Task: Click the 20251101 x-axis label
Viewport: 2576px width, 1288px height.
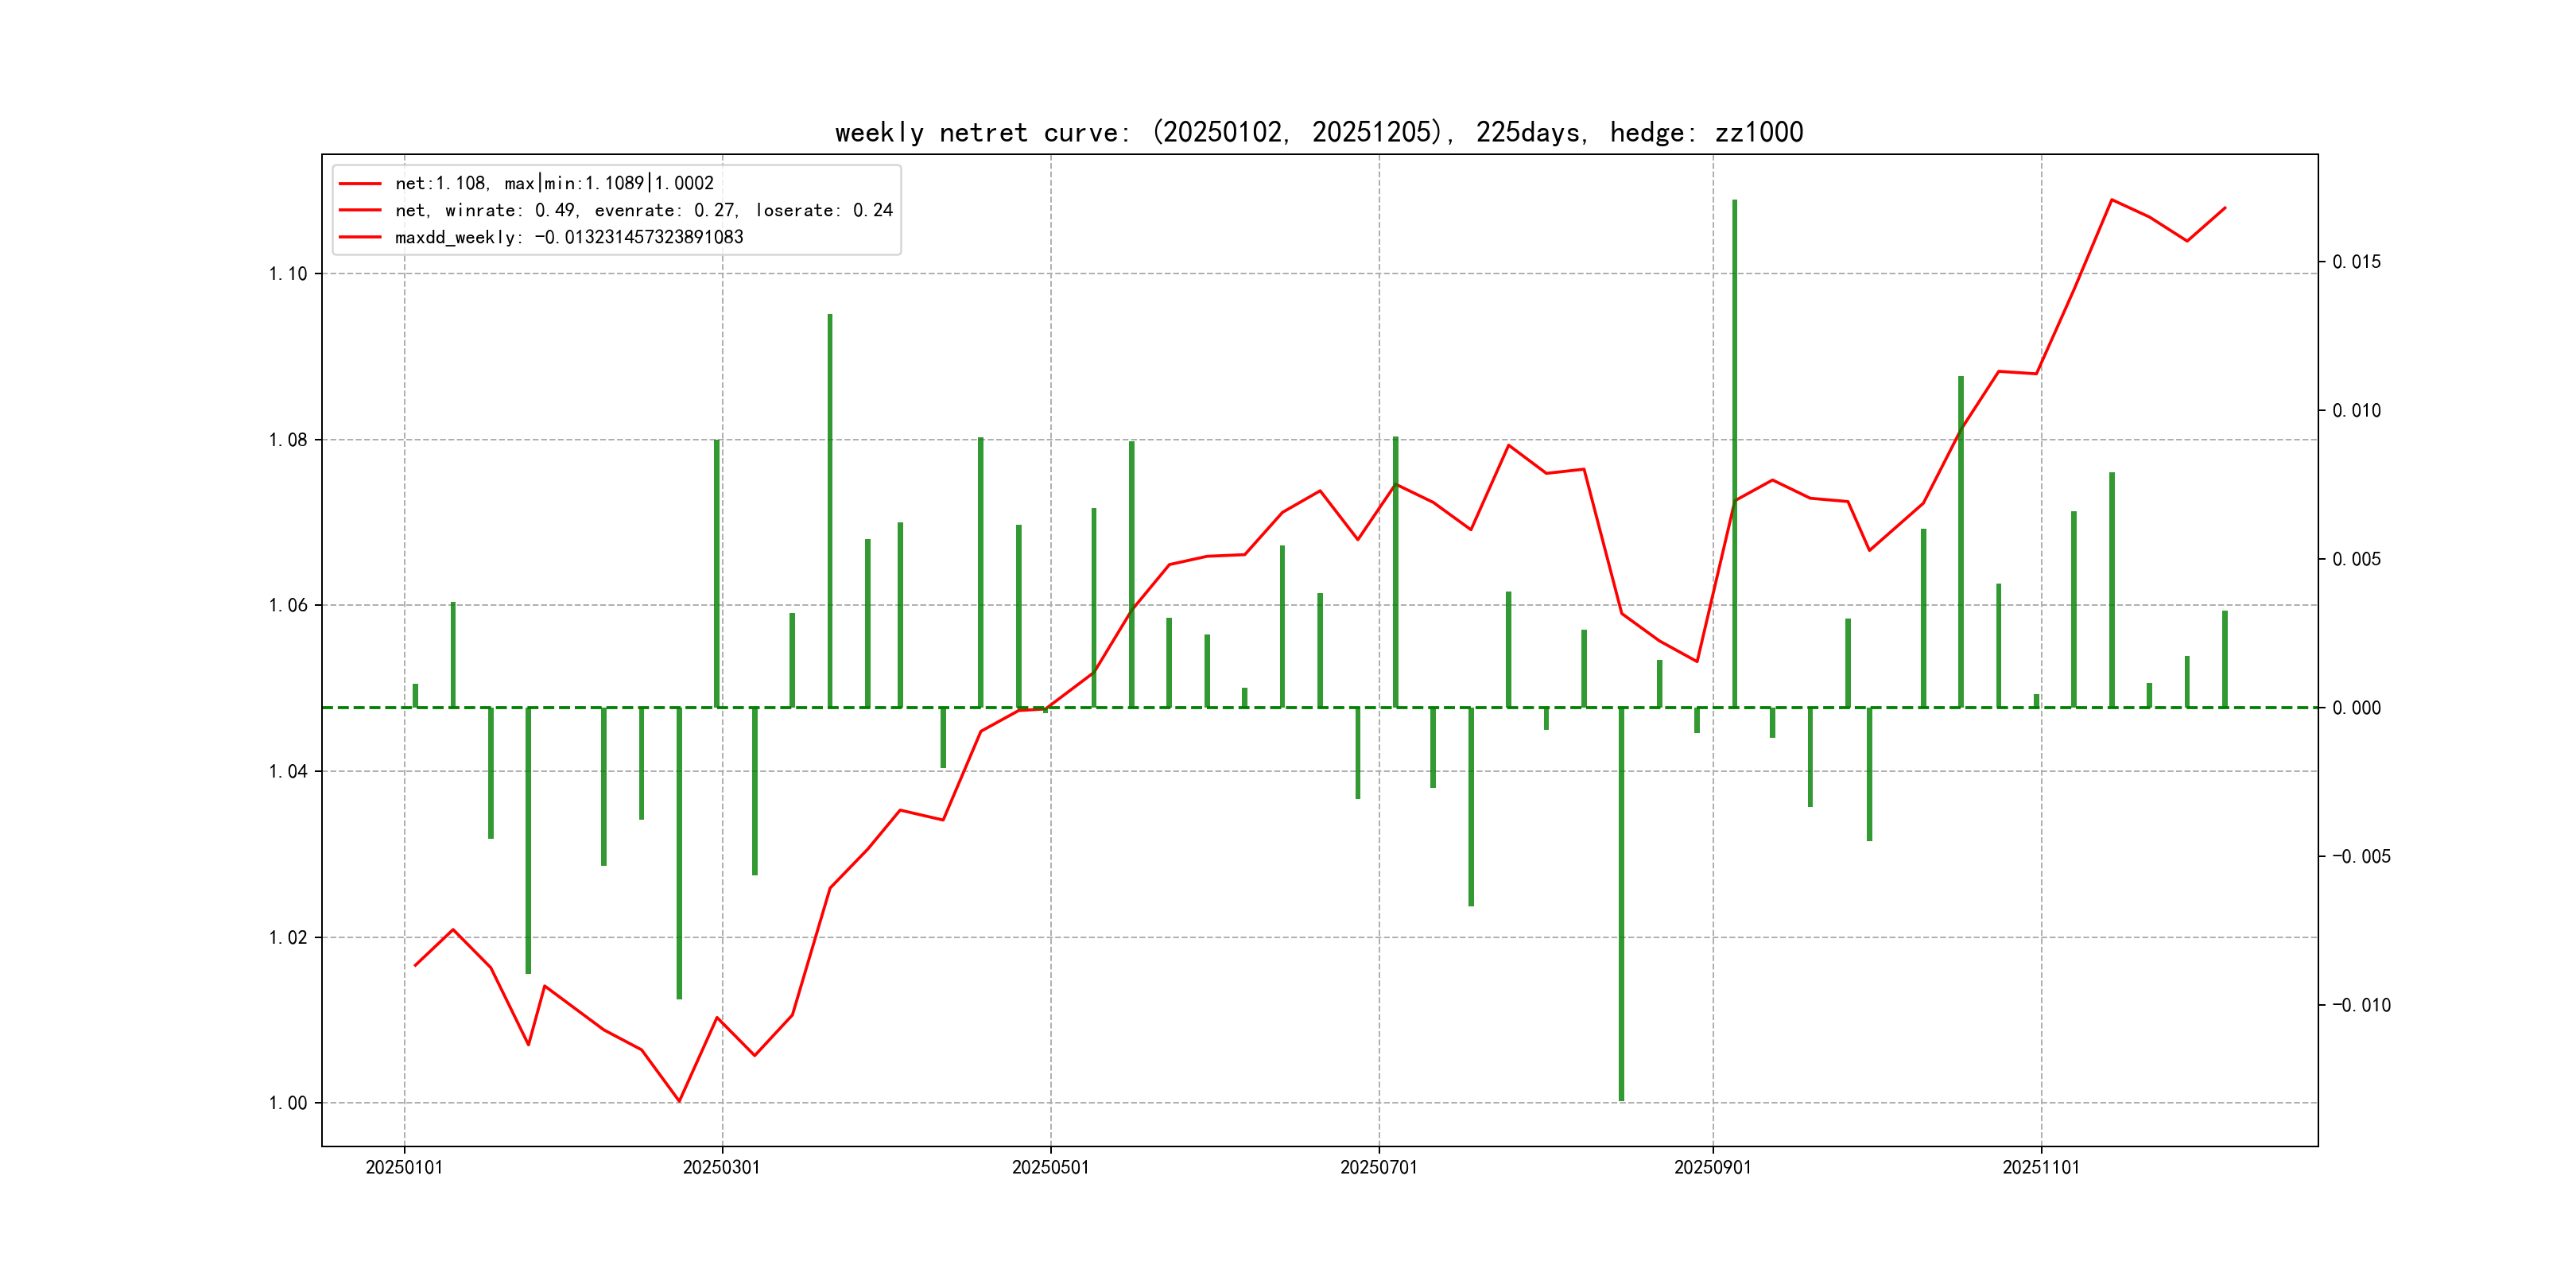Action: click(x=2040, y=1167)
